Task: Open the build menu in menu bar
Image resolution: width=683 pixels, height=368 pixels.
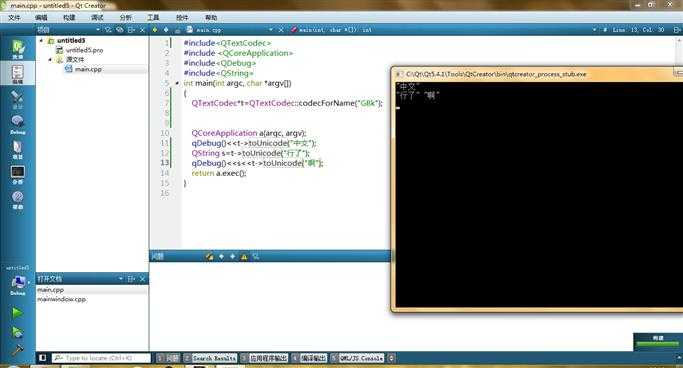Action: click(69, 17)
